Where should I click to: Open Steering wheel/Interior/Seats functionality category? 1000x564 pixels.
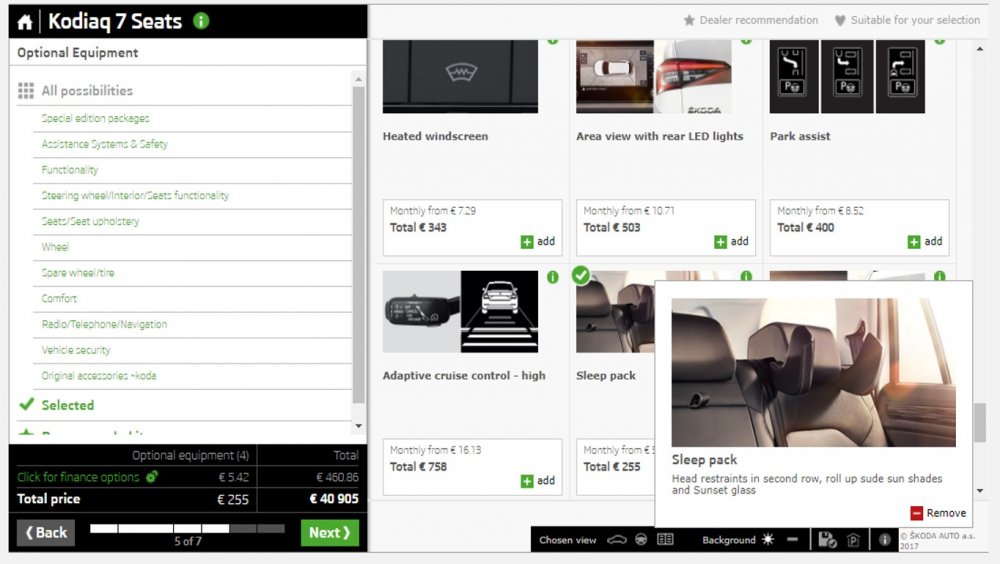tap(135, 195)
